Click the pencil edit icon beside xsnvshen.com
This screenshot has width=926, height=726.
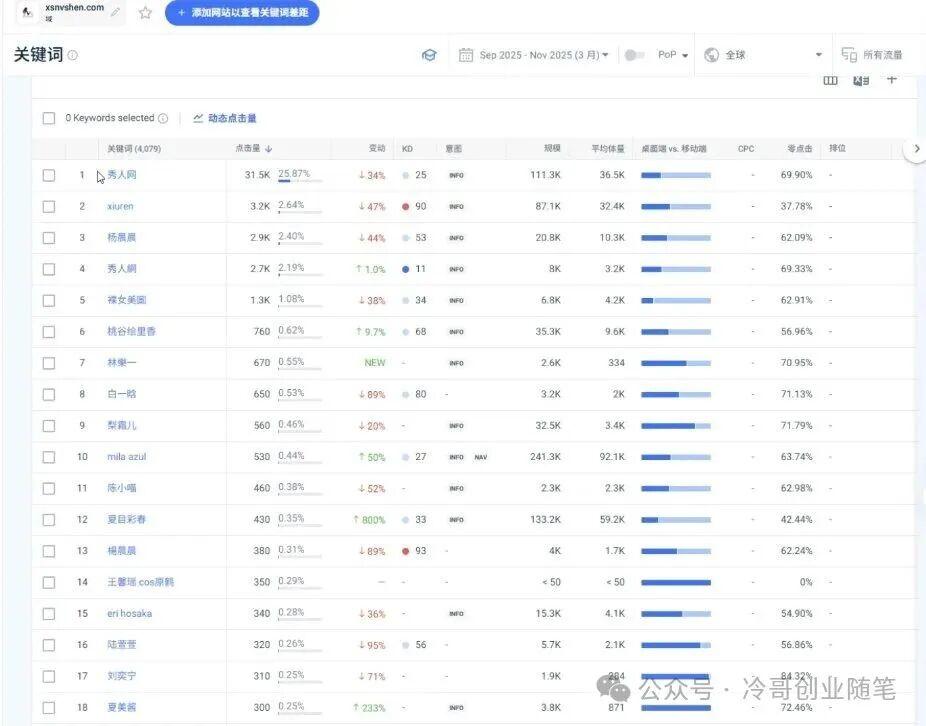[116, 12]
